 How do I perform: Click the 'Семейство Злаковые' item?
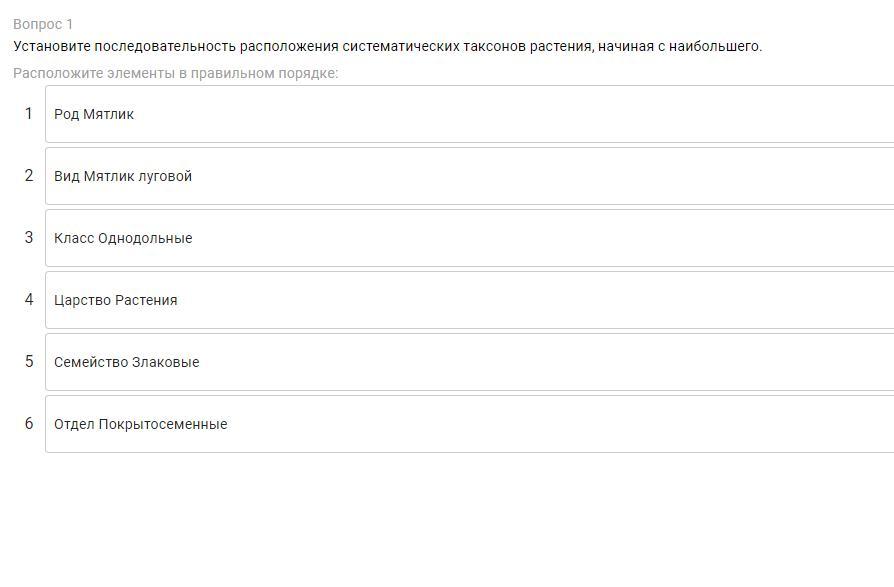click(127, 362)
